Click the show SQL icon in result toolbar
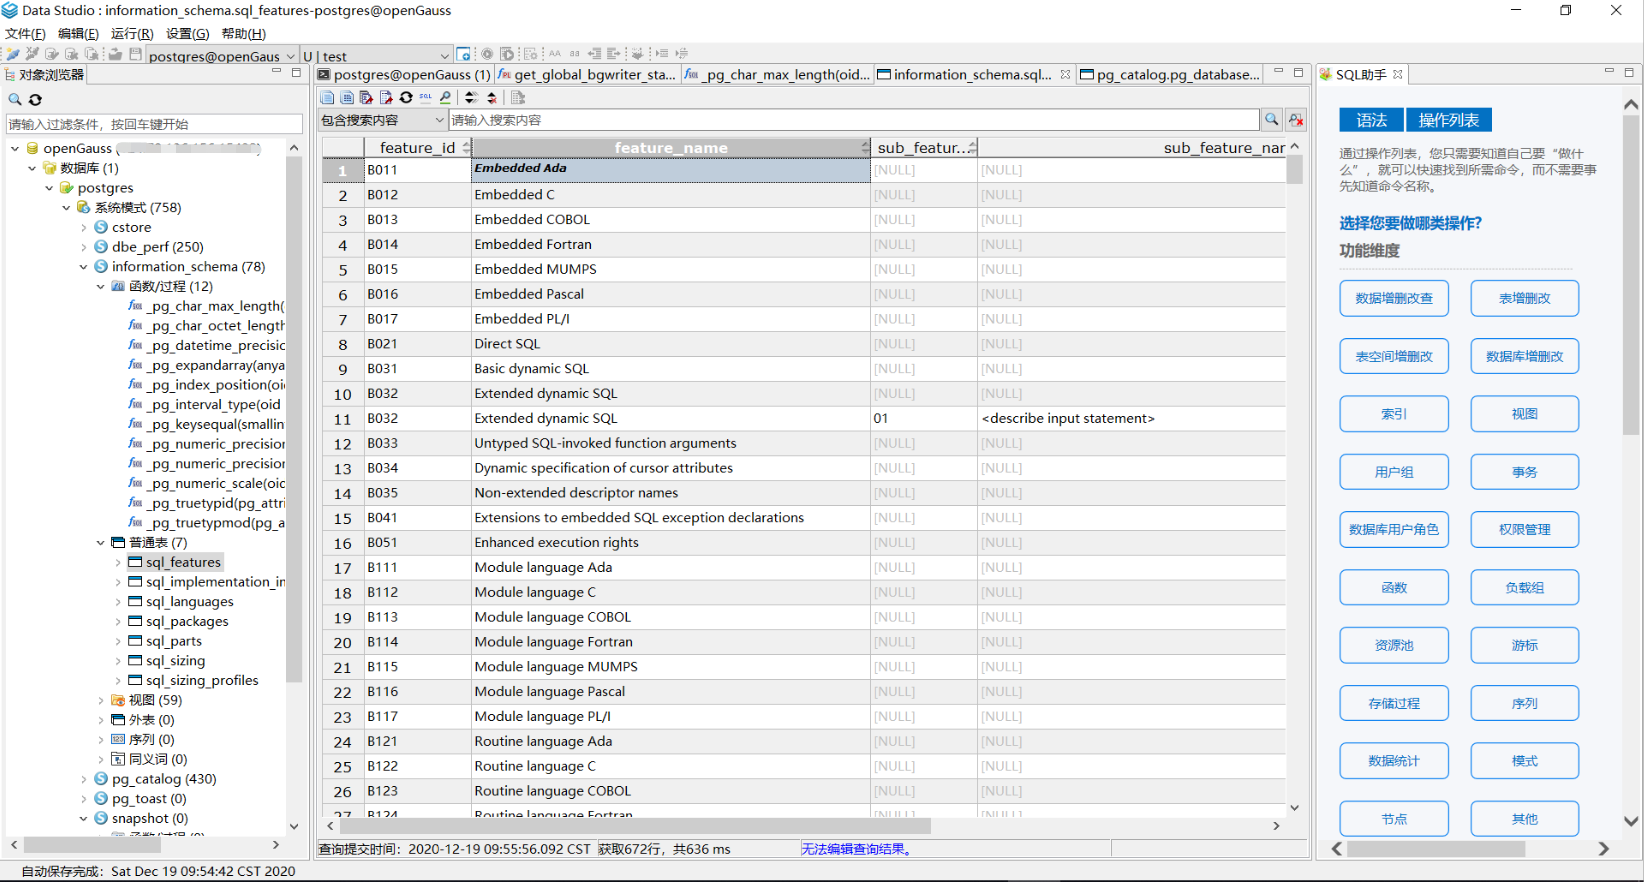Viewport: 1644px width, 882px height. 425,97
